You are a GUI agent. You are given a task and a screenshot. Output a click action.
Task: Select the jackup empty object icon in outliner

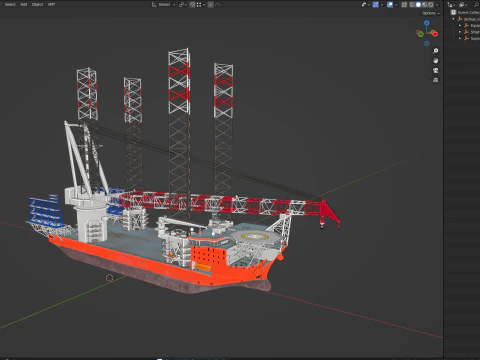[x=460, y=19]
